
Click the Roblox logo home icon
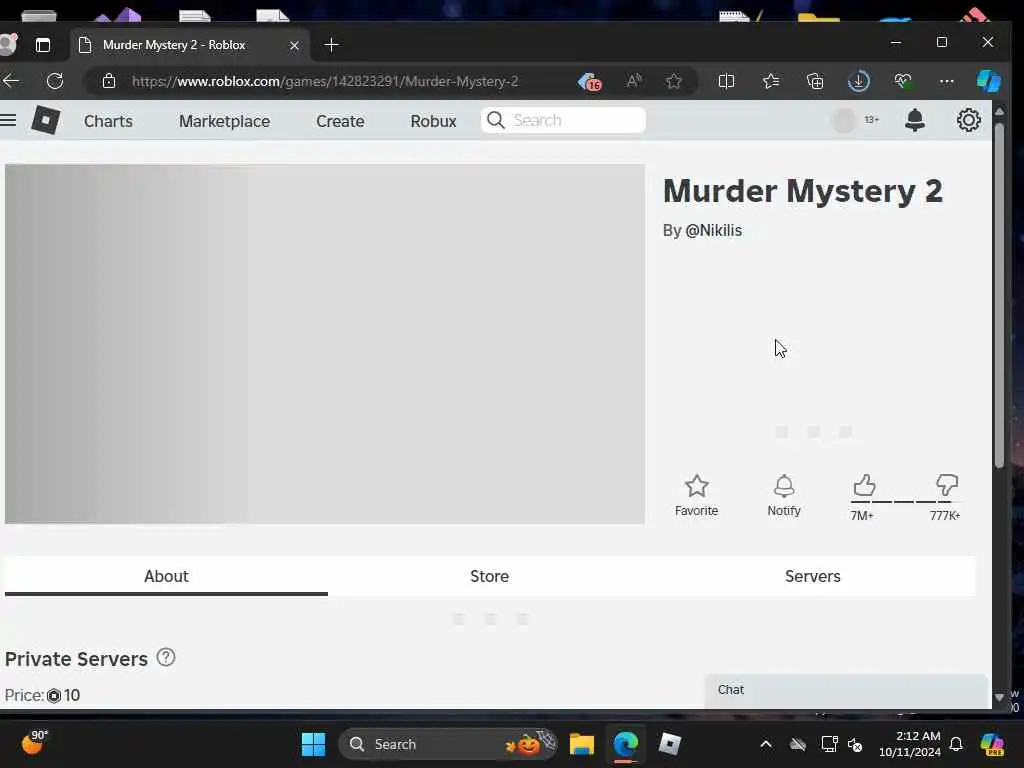(46, 120)
